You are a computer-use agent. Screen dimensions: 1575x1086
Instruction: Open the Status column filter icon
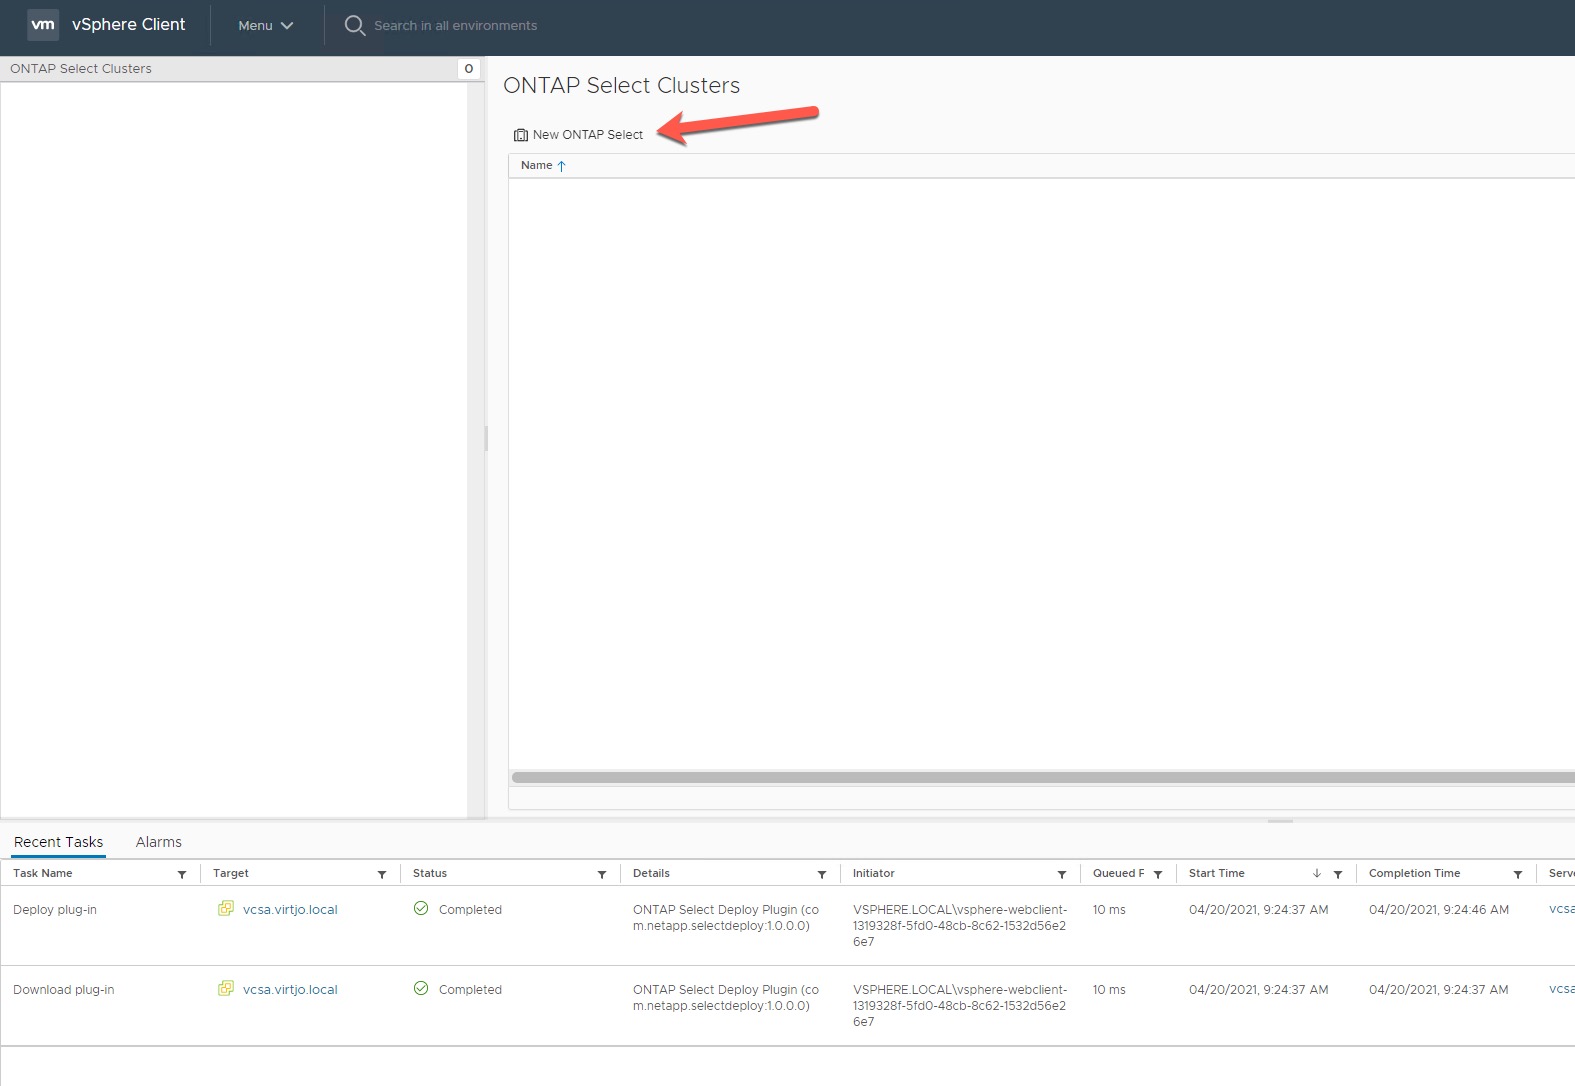coord(602,875)
